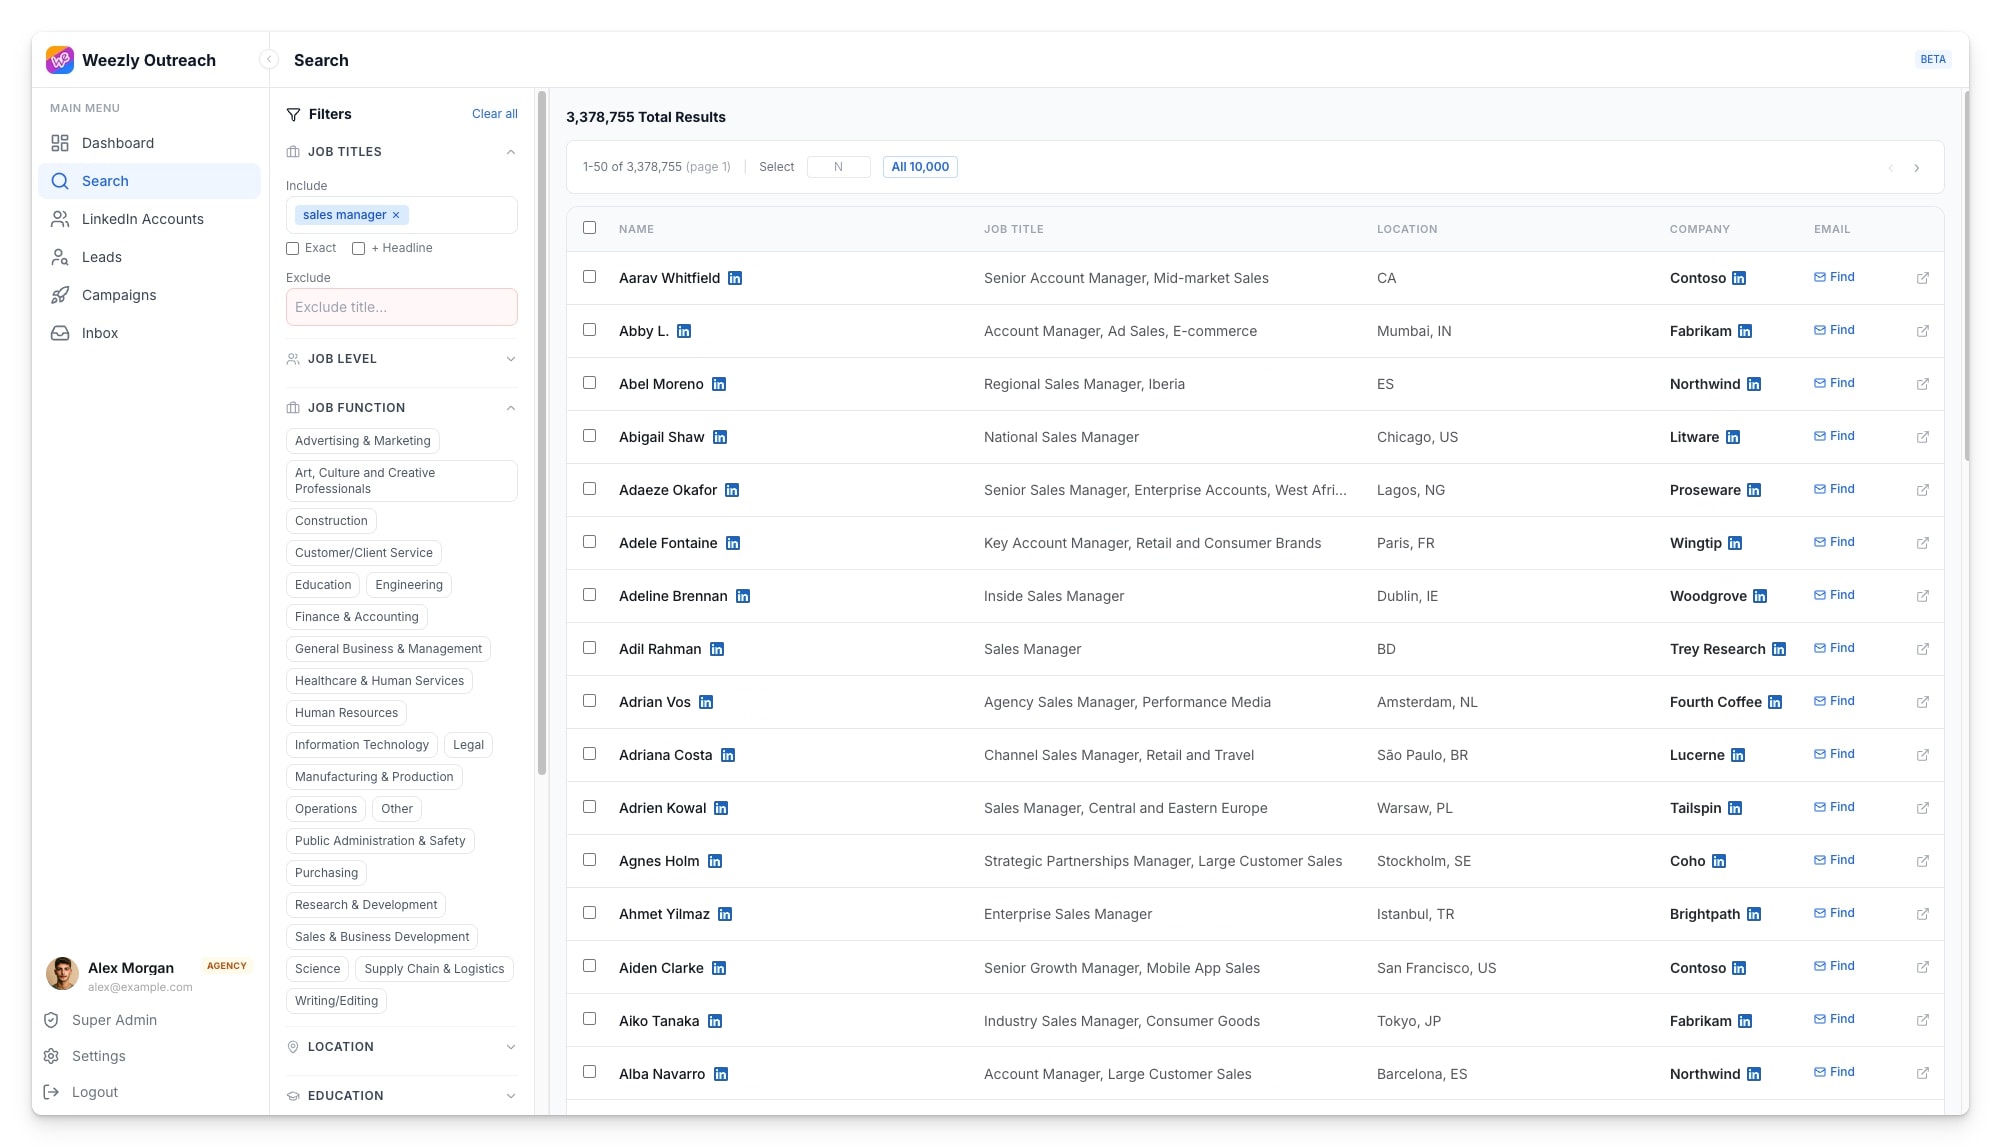Click the LinkedIn icon beside Brightpath
The height and width of the screenshot is (1147, 2001).
[1754, 914]
